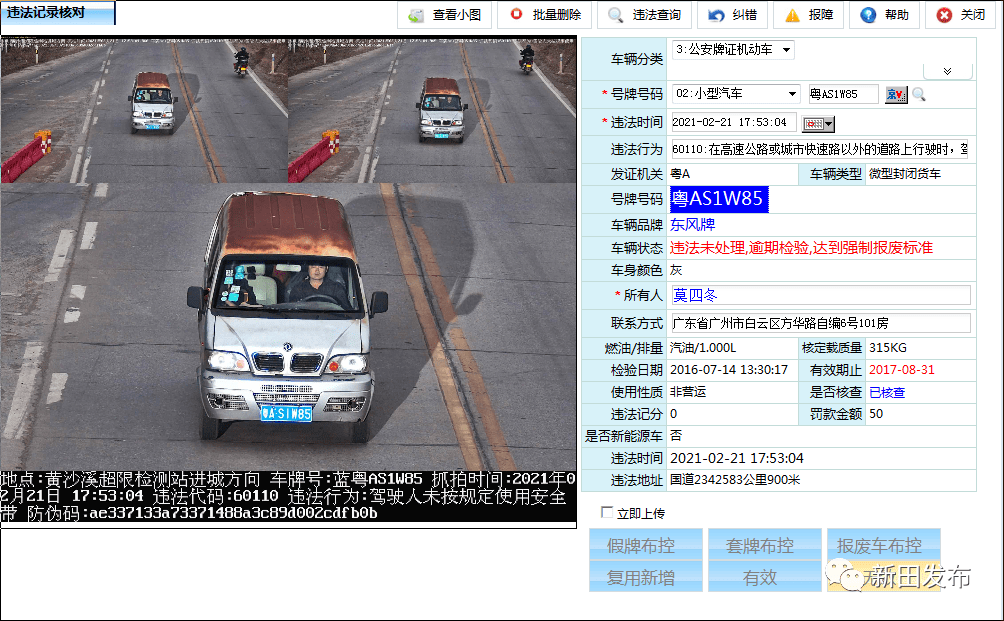Screen dimensions: 1004x621
Task: Click the 纠错 error correction button
Action: point(731,15)
